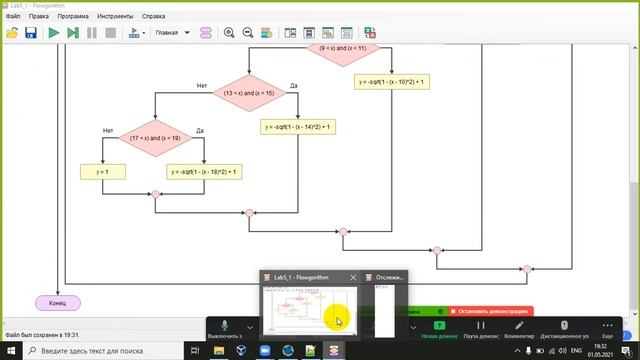Image resolution: width=640 pixels, height=360 pixels.
Task: Click the chart style icon
Action: click(267, 33)
